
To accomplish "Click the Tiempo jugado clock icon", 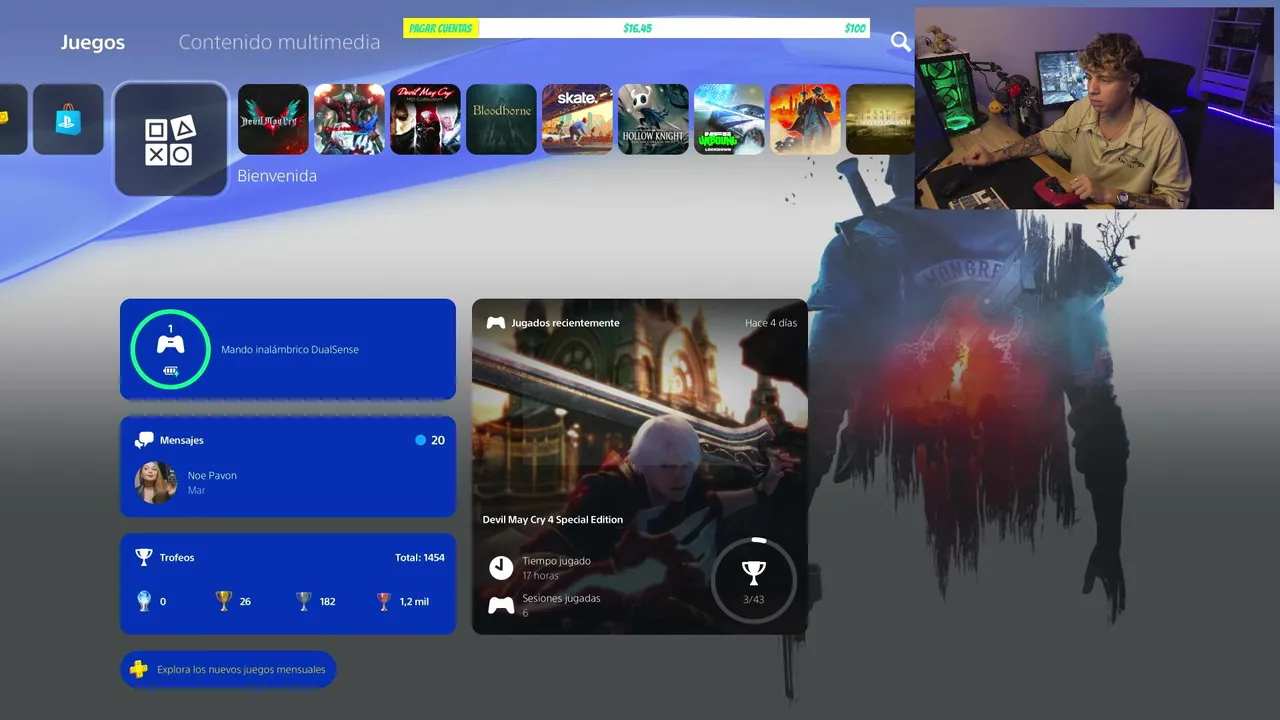I will [501, 568].
